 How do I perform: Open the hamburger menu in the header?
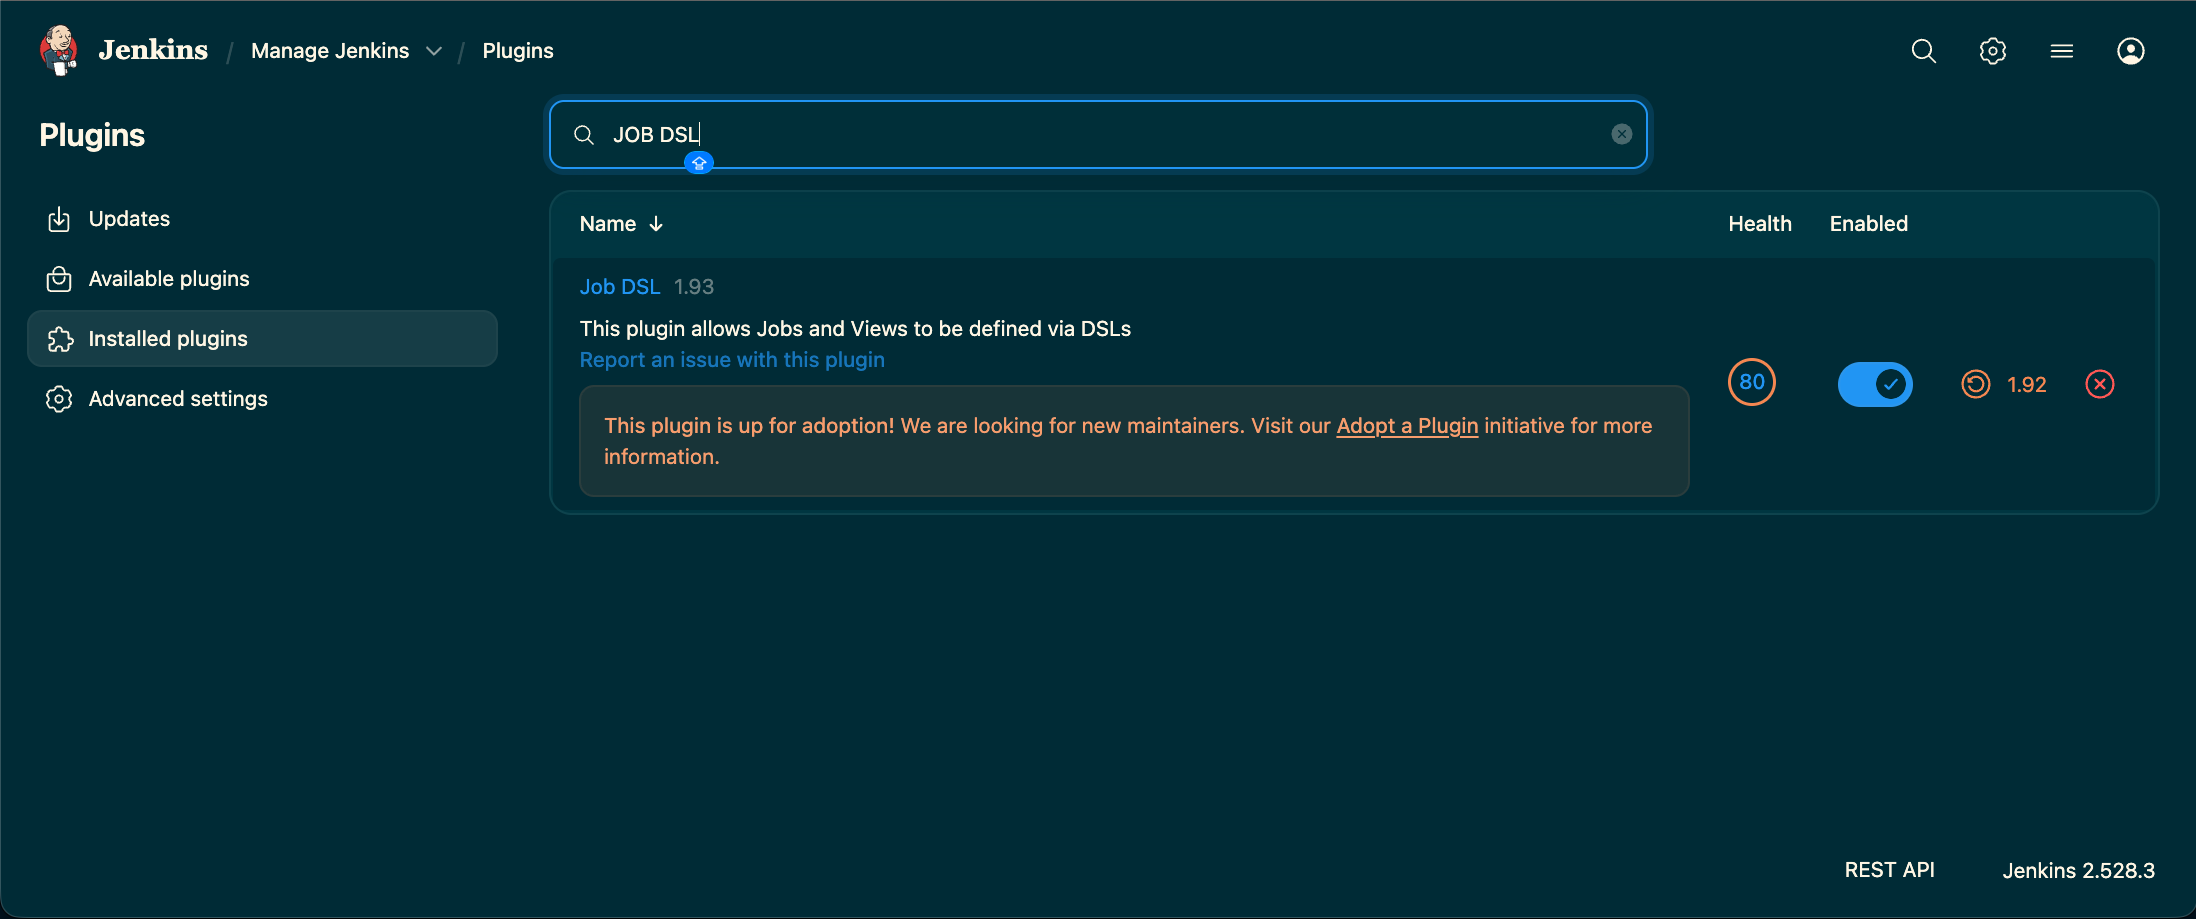(2061, 50)
